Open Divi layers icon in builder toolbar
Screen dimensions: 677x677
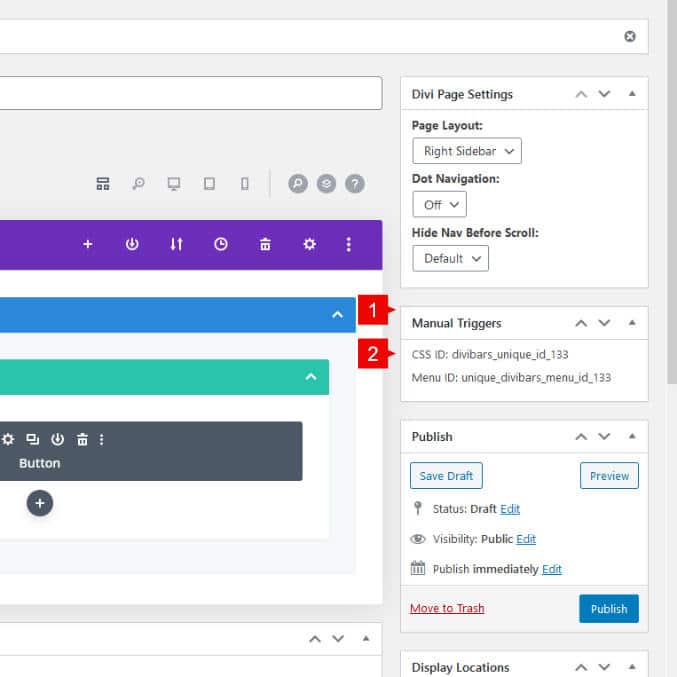click(x=326, y=184)
